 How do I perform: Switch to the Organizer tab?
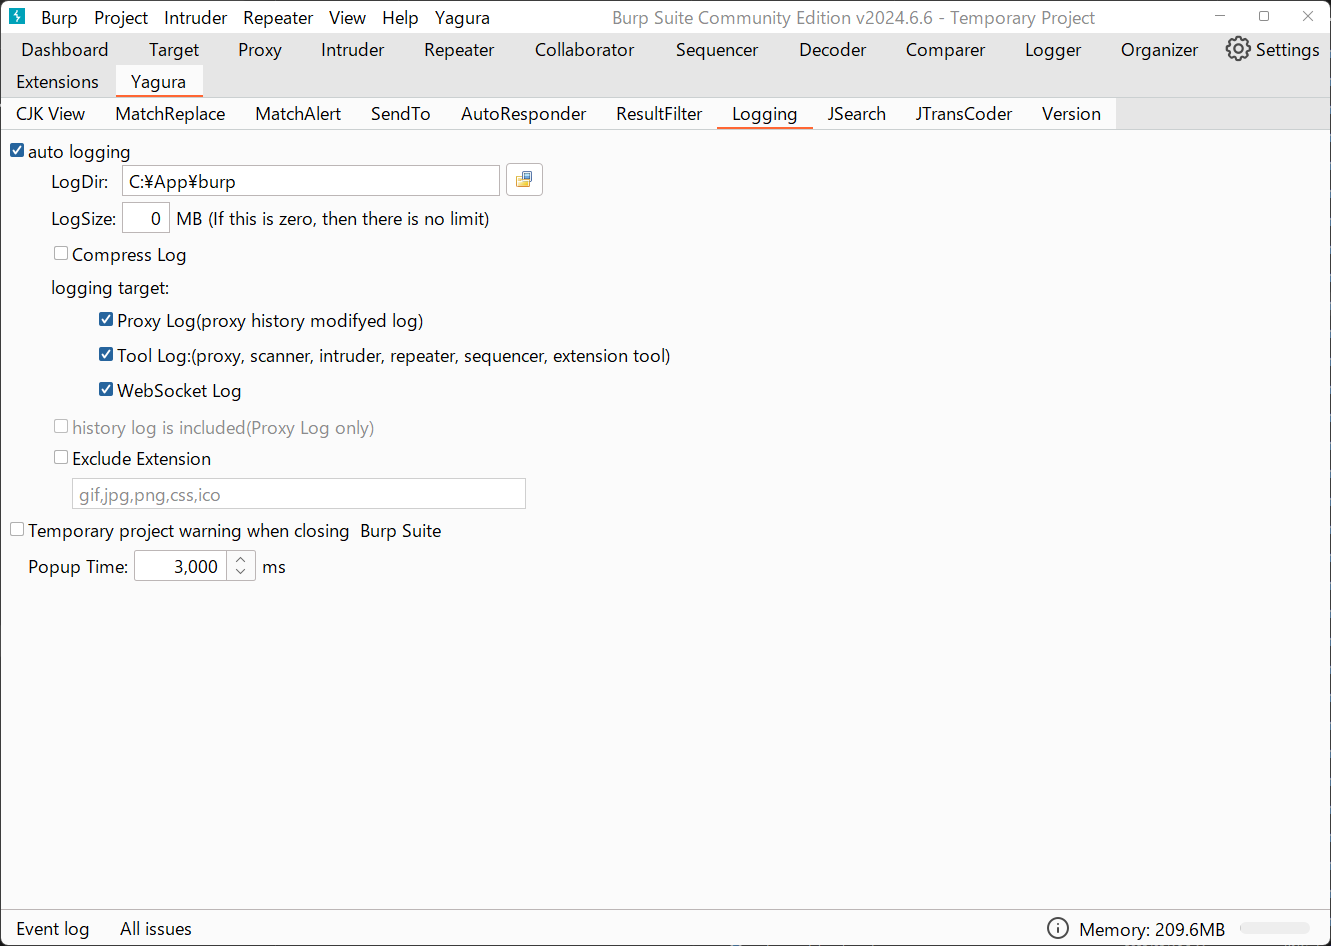tap(1159, 50)
